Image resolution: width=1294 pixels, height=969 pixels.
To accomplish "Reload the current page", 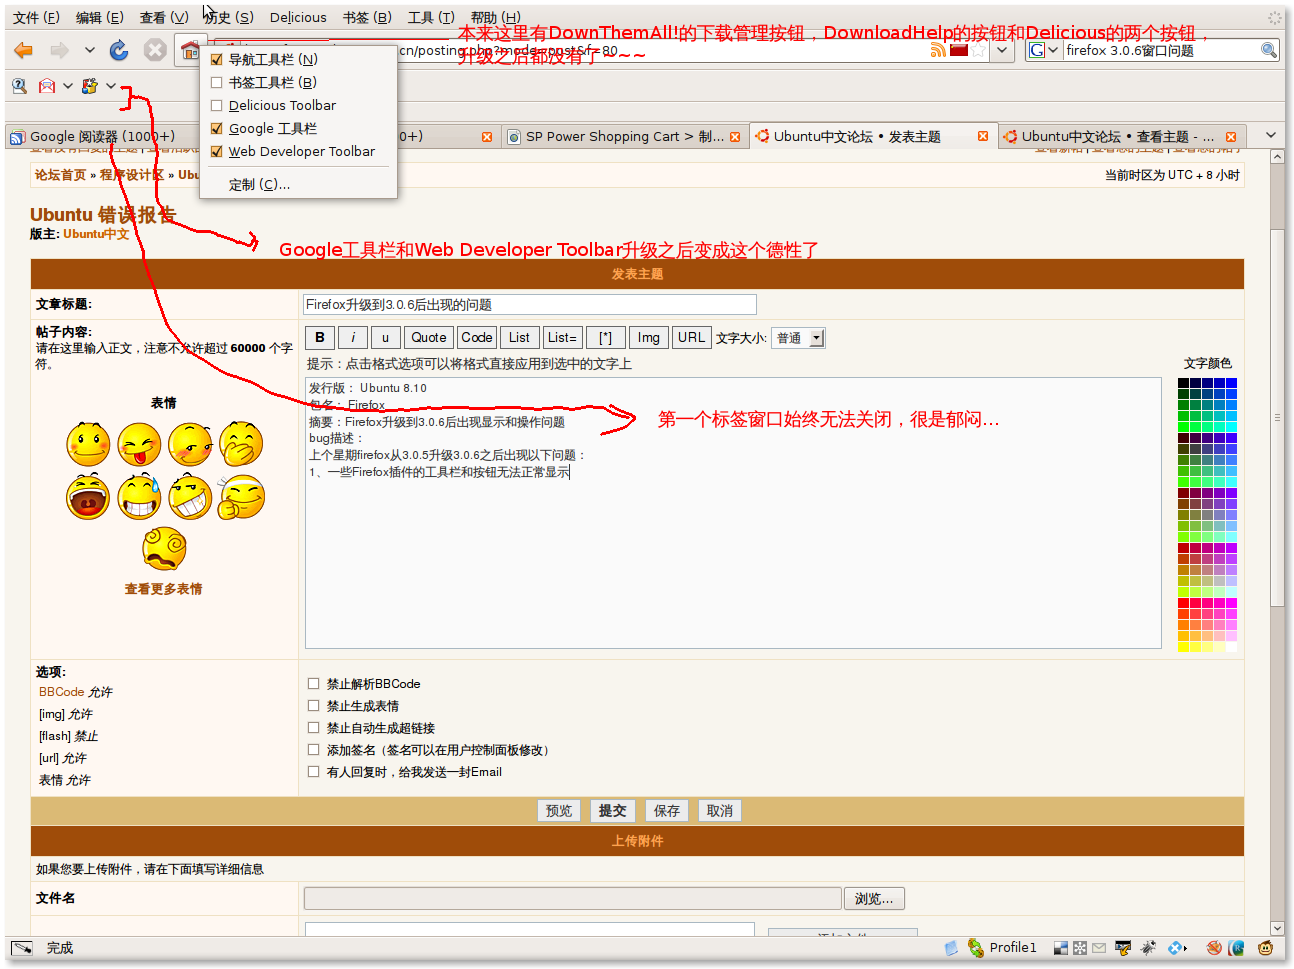I will point(119,50).
